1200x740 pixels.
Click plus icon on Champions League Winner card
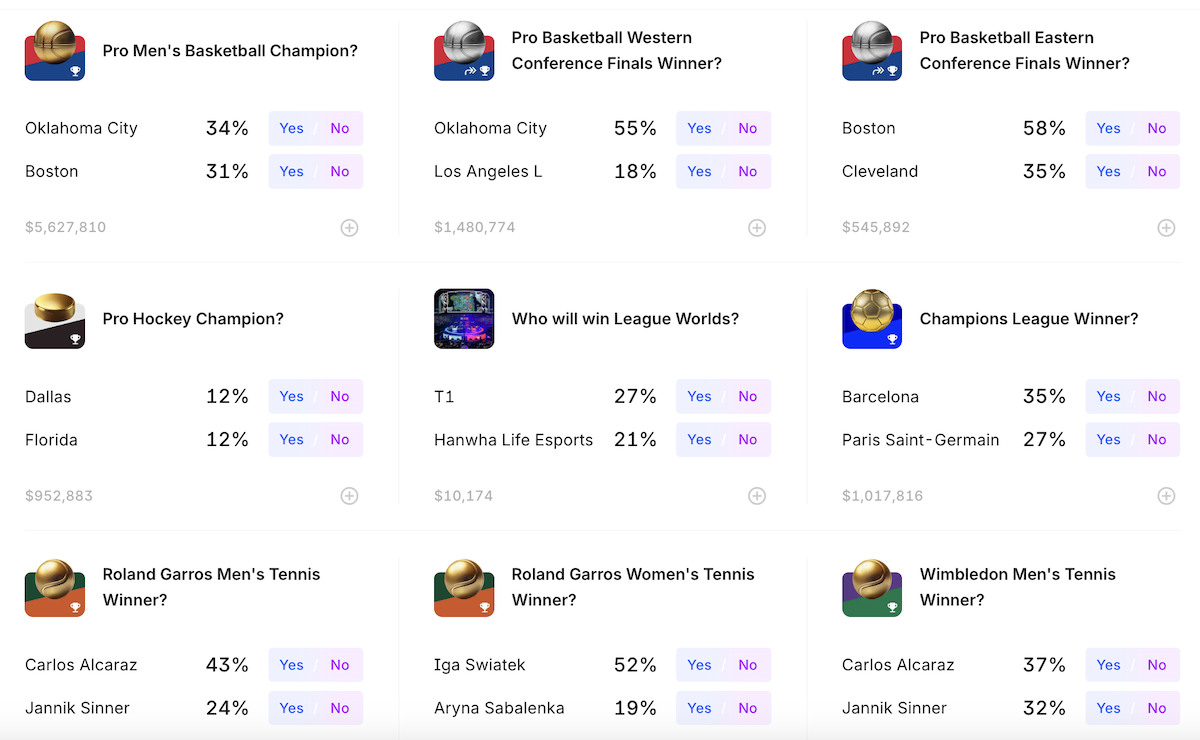(1166, 496)
